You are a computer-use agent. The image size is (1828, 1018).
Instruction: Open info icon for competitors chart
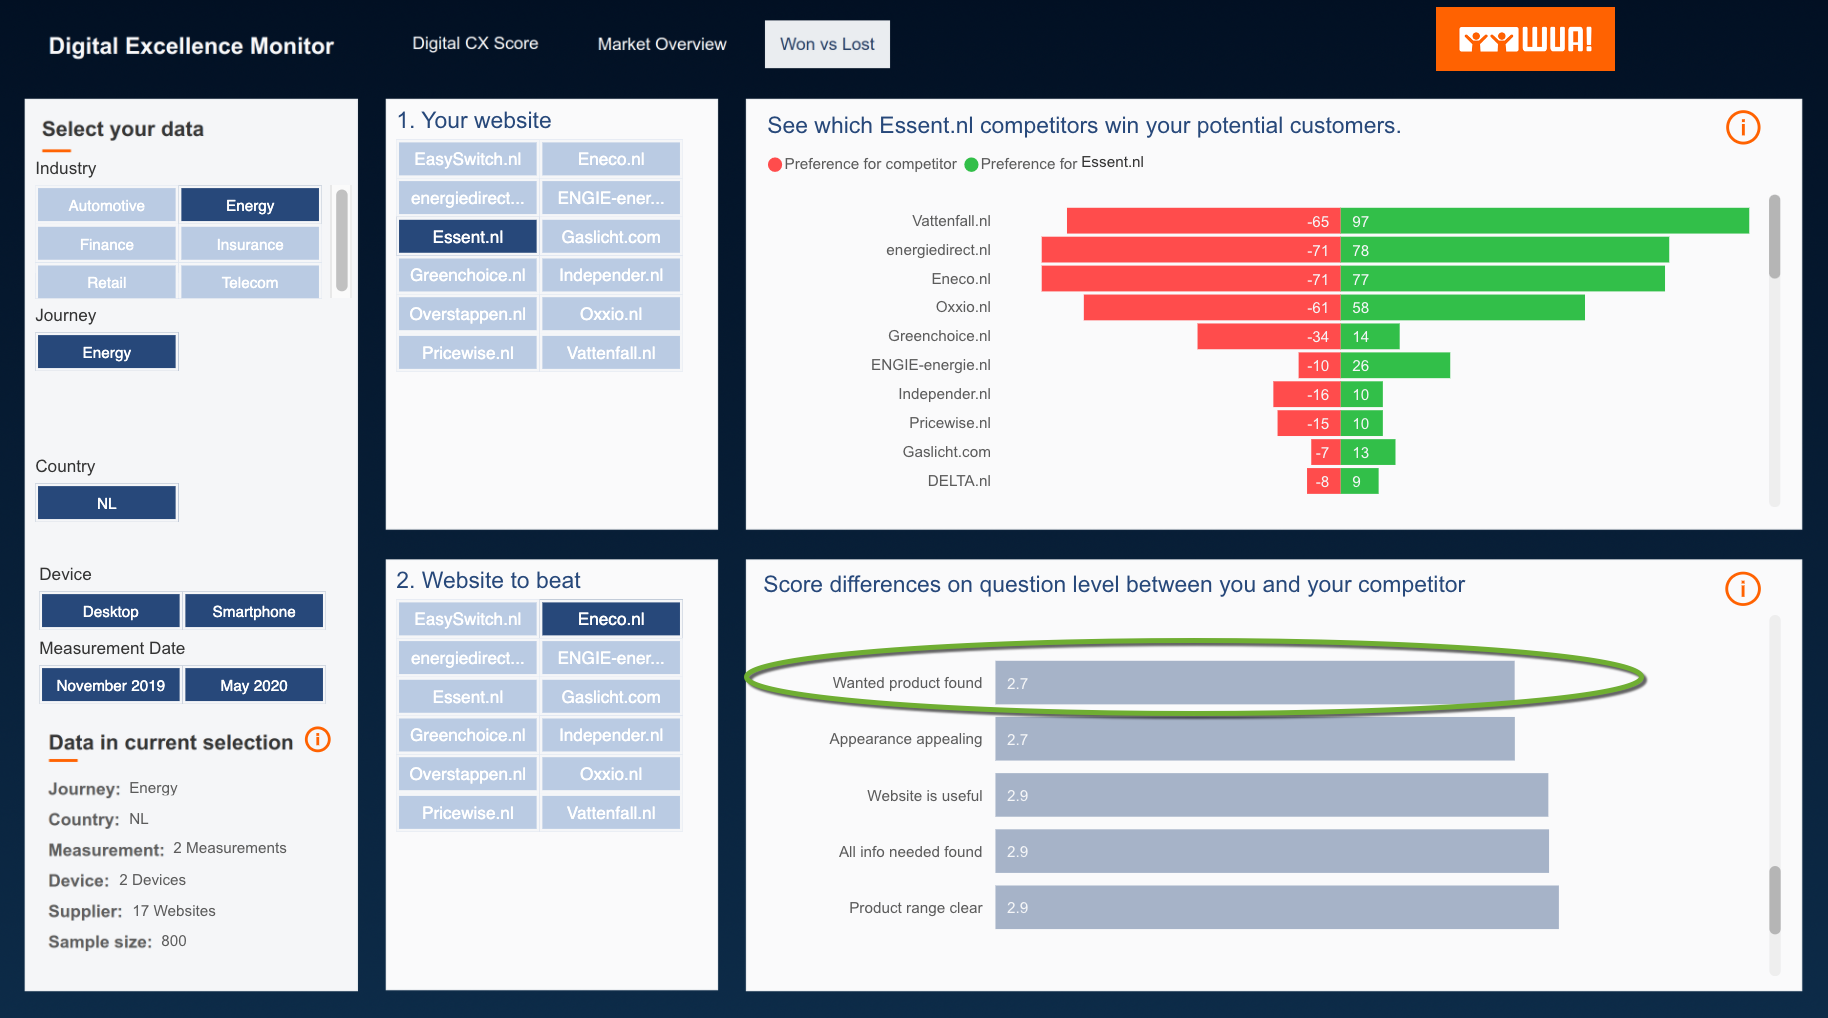coord(1742,128)
